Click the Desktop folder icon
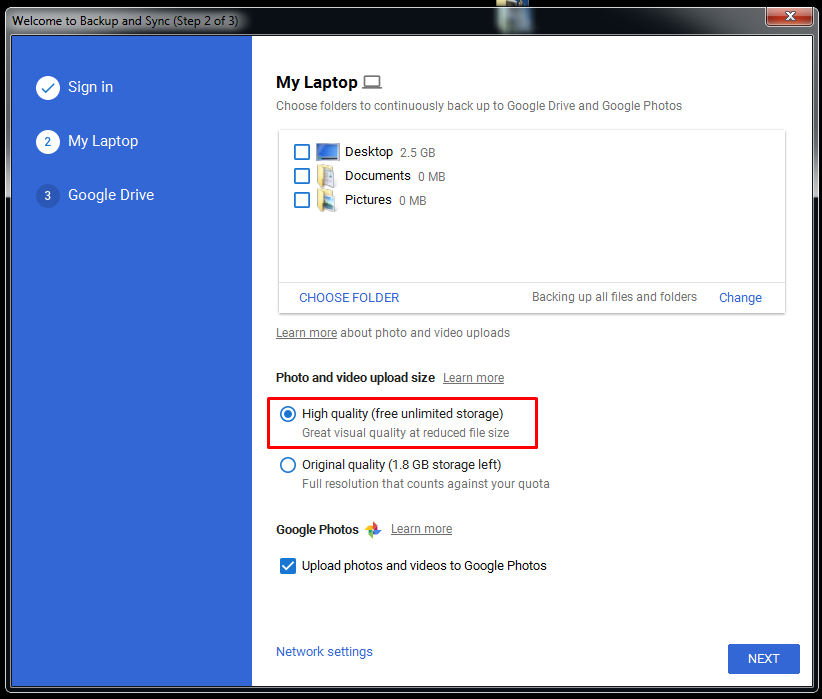Image resolution: width=822 pixels, height=699 pixels. (328, 152)
